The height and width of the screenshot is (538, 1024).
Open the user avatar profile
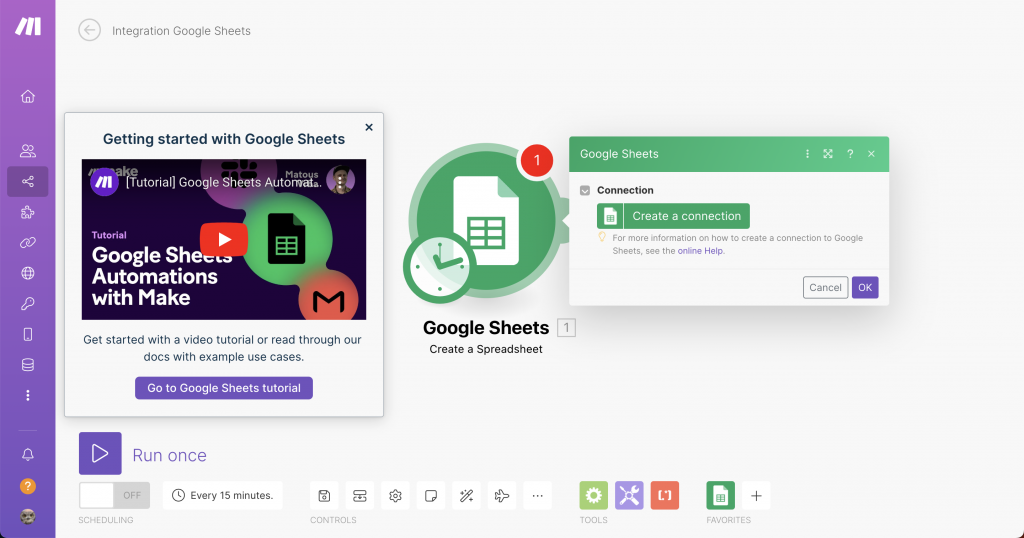[27, 517]
